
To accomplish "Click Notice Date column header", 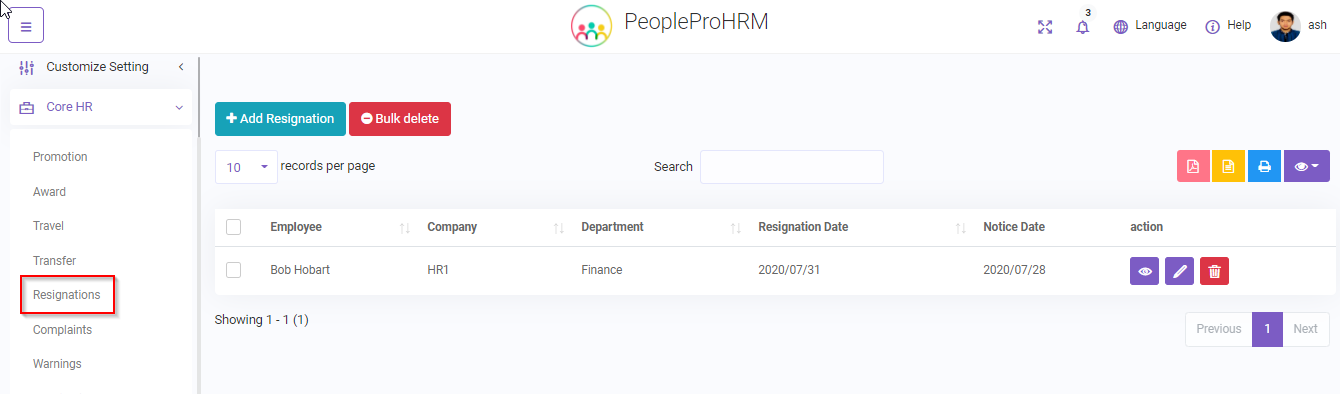I will point(1014,227).
